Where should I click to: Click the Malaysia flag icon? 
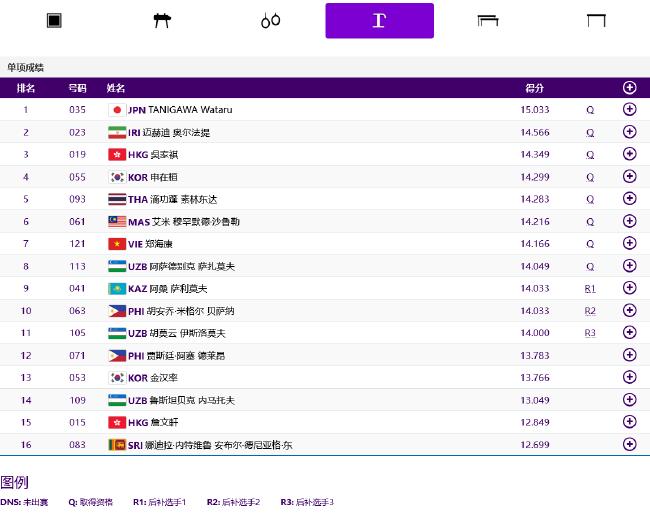117,222
